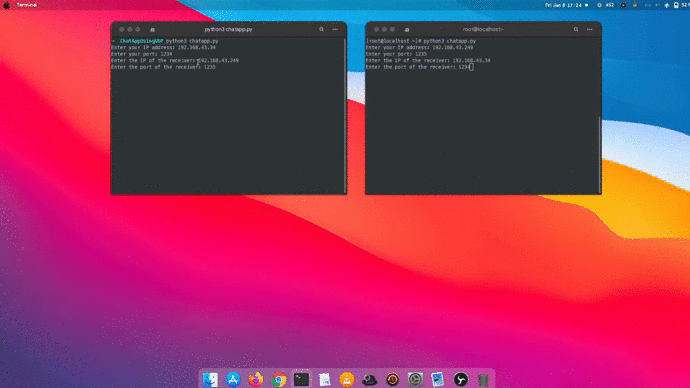Click receiver IP 192.168.43.34 line in right terminal

428,61
